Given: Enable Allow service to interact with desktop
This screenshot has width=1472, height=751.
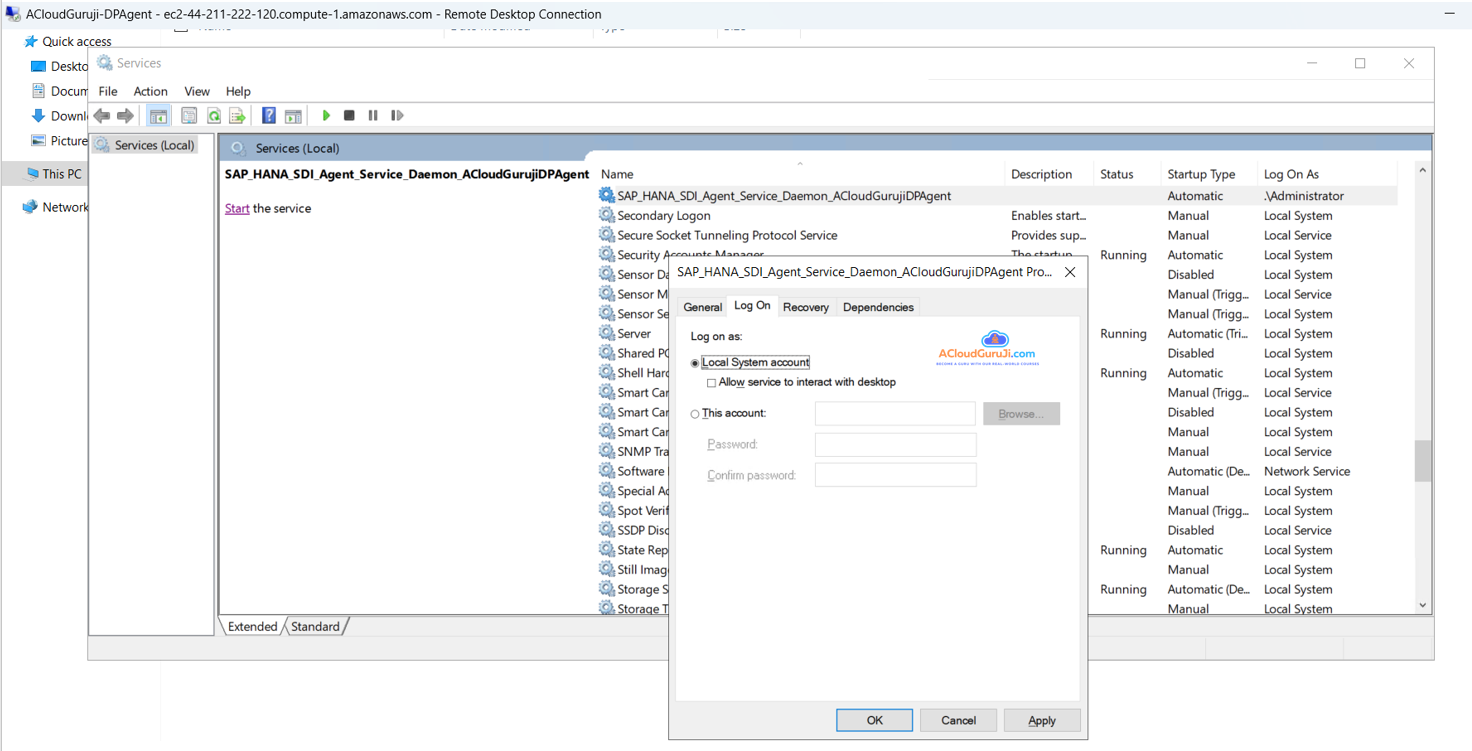Looking at the screenshot, I should [x=711, y=383].
